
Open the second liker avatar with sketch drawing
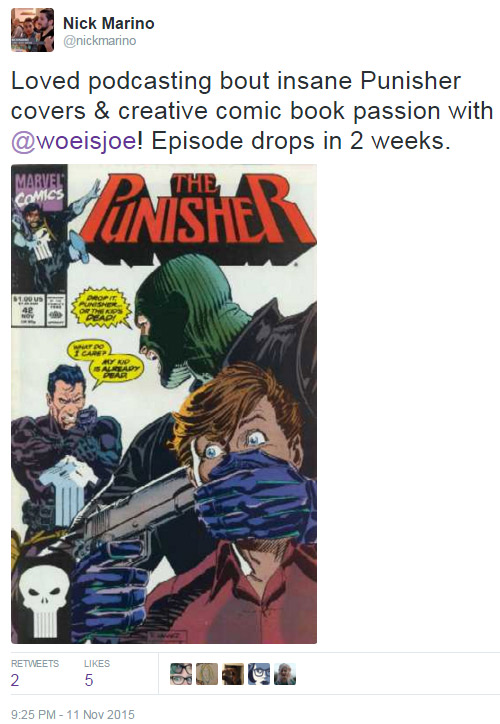207,674
